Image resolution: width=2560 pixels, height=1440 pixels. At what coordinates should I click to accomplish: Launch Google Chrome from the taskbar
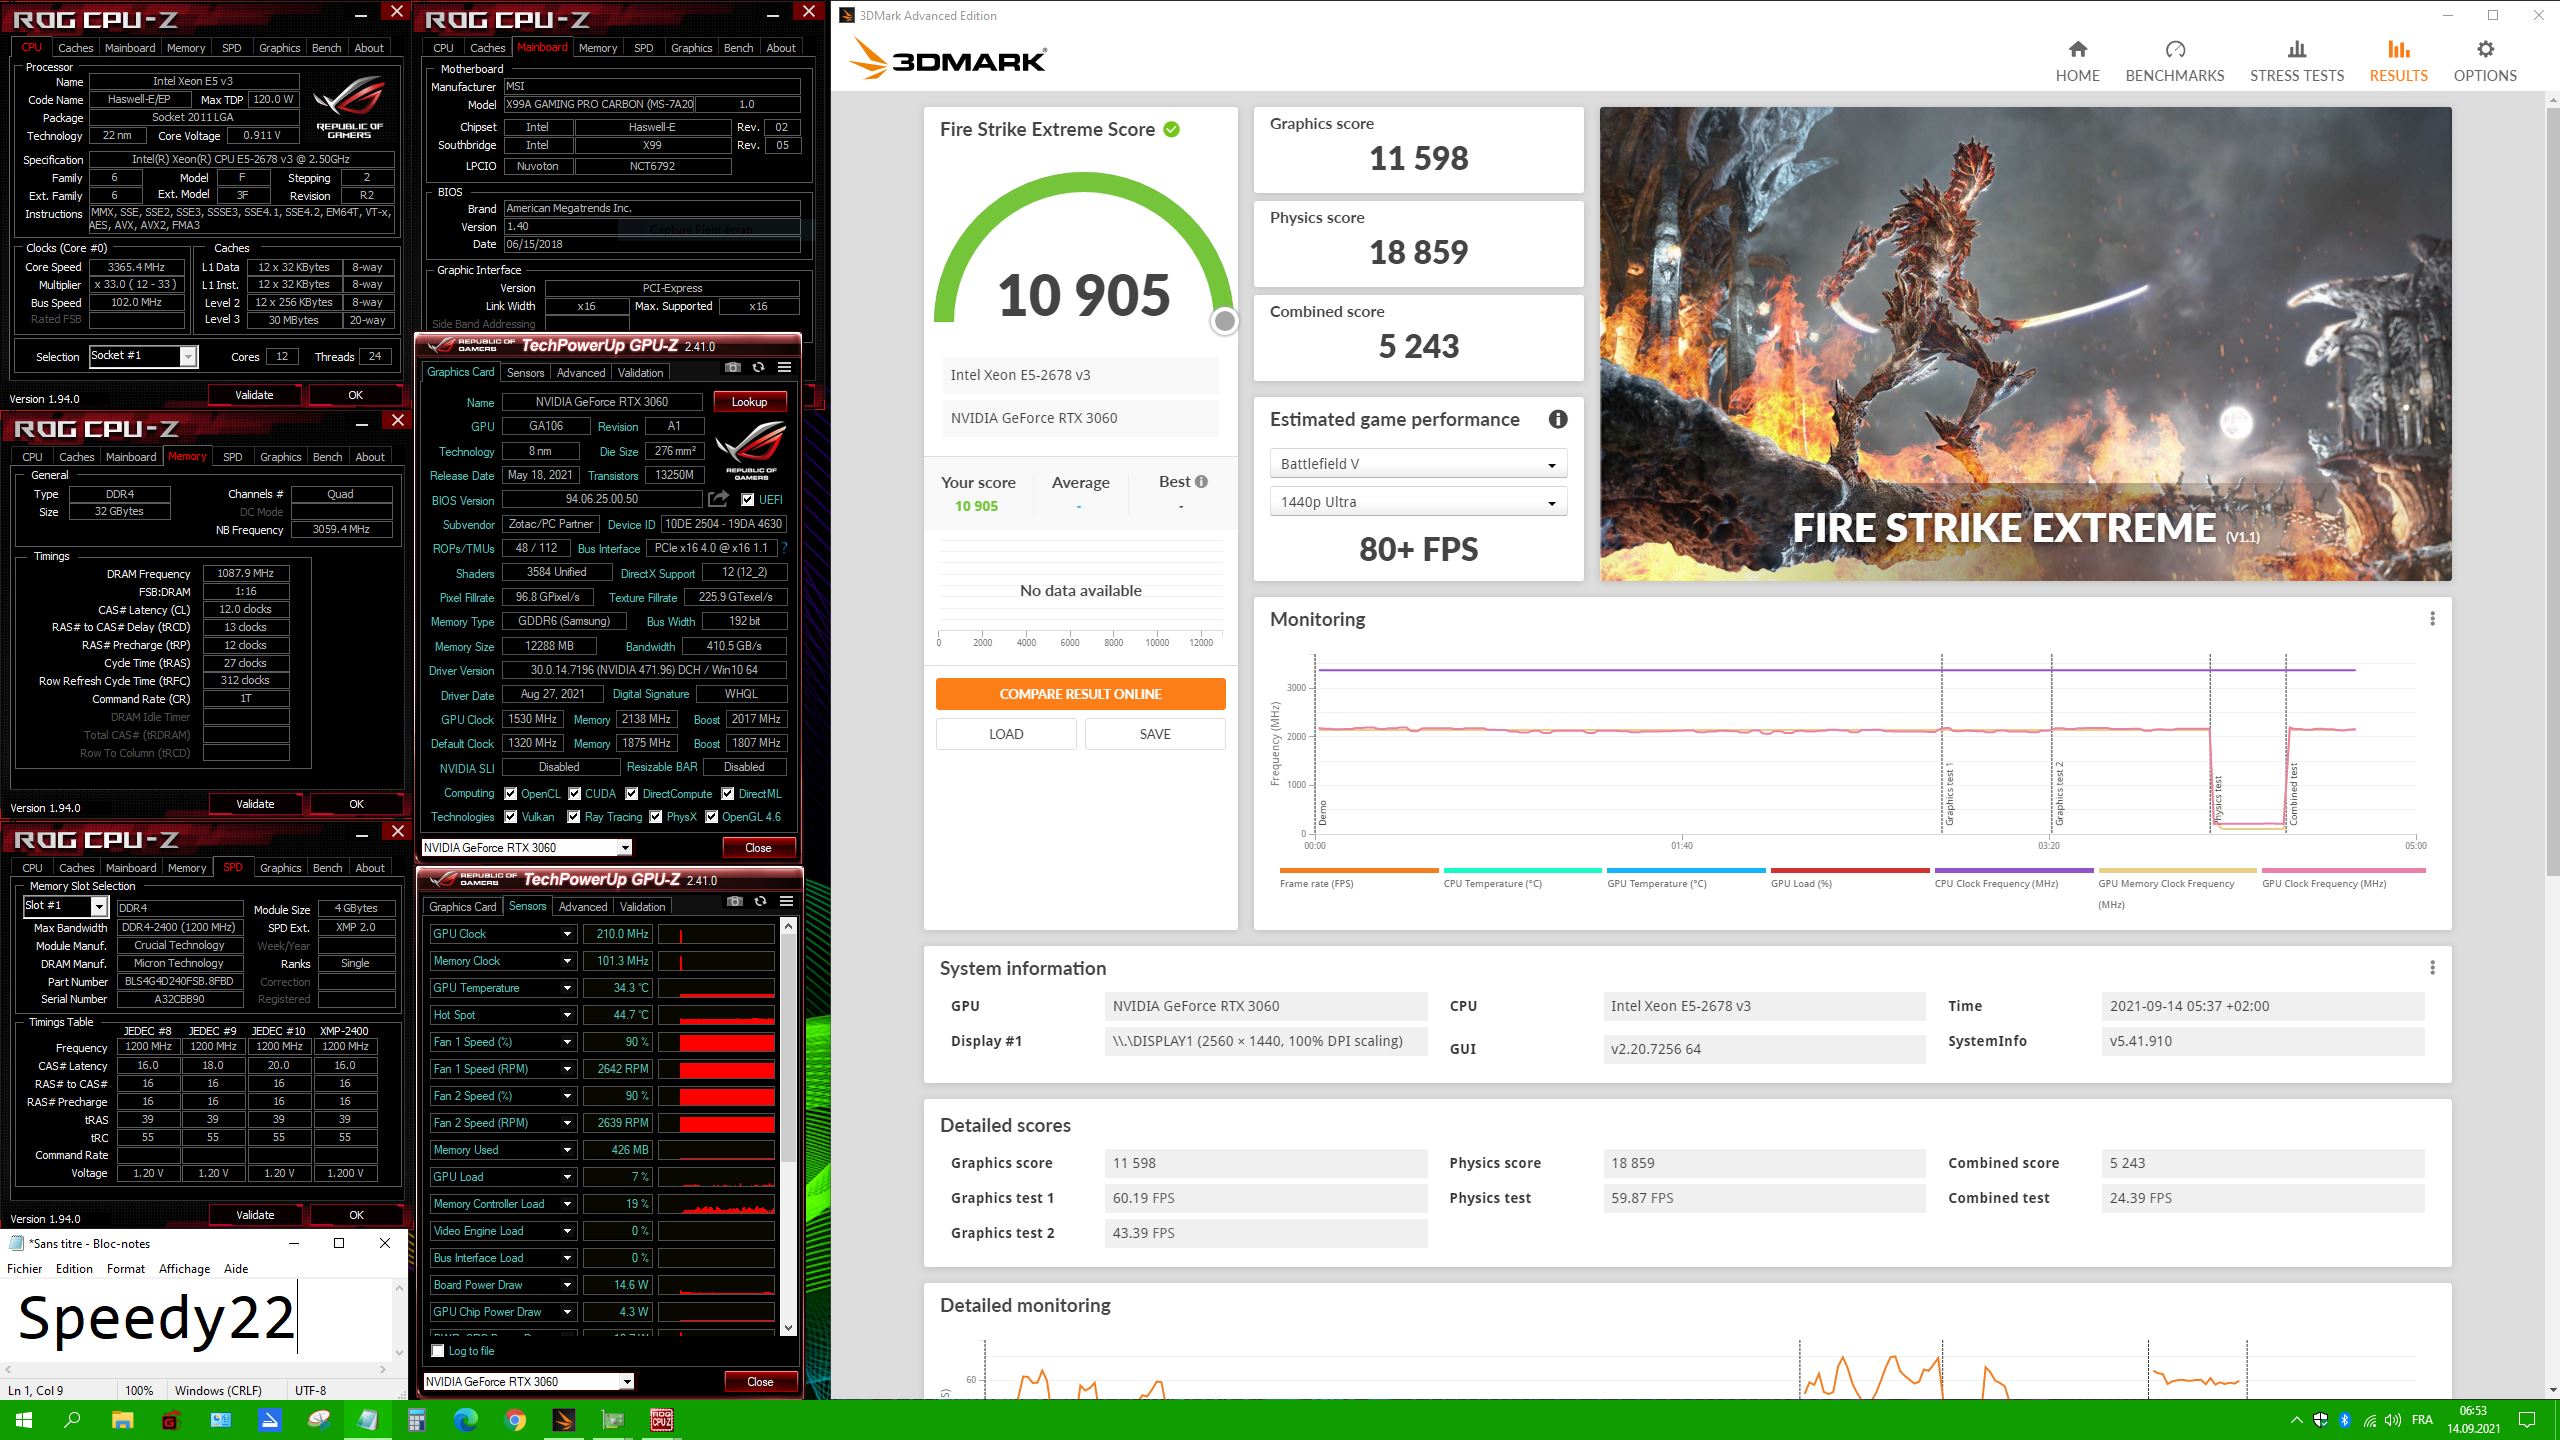tap(515, 1420)
